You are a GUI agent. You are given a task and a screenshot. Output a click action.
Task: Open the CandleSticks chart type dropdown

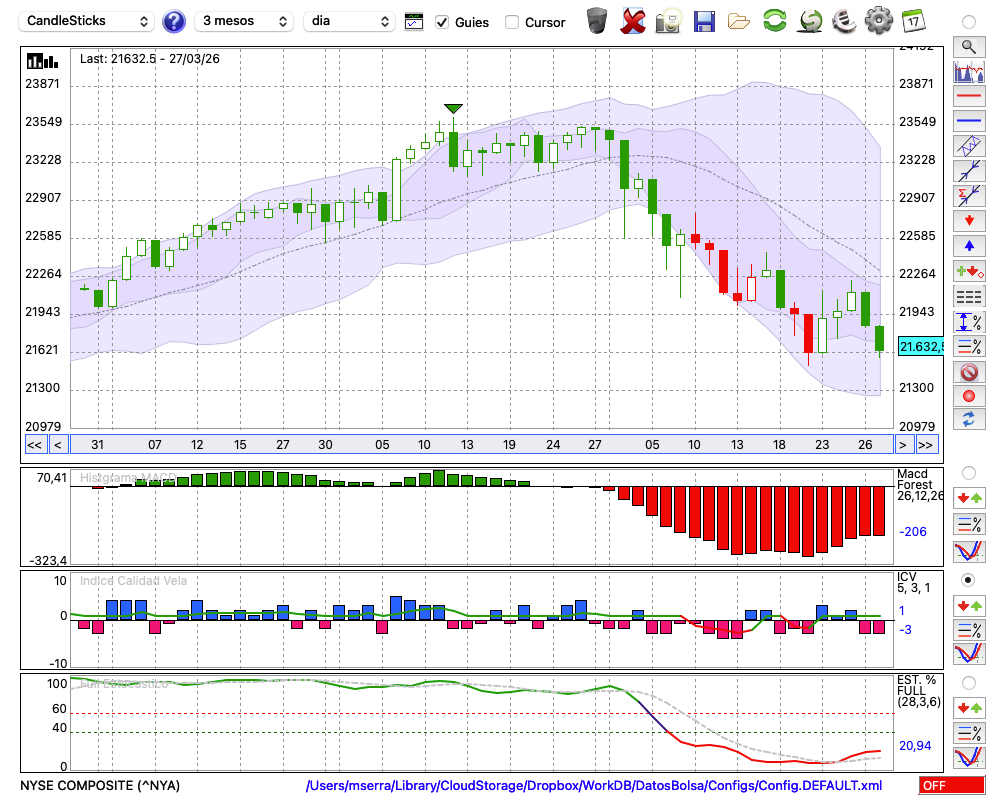point(87,21)
